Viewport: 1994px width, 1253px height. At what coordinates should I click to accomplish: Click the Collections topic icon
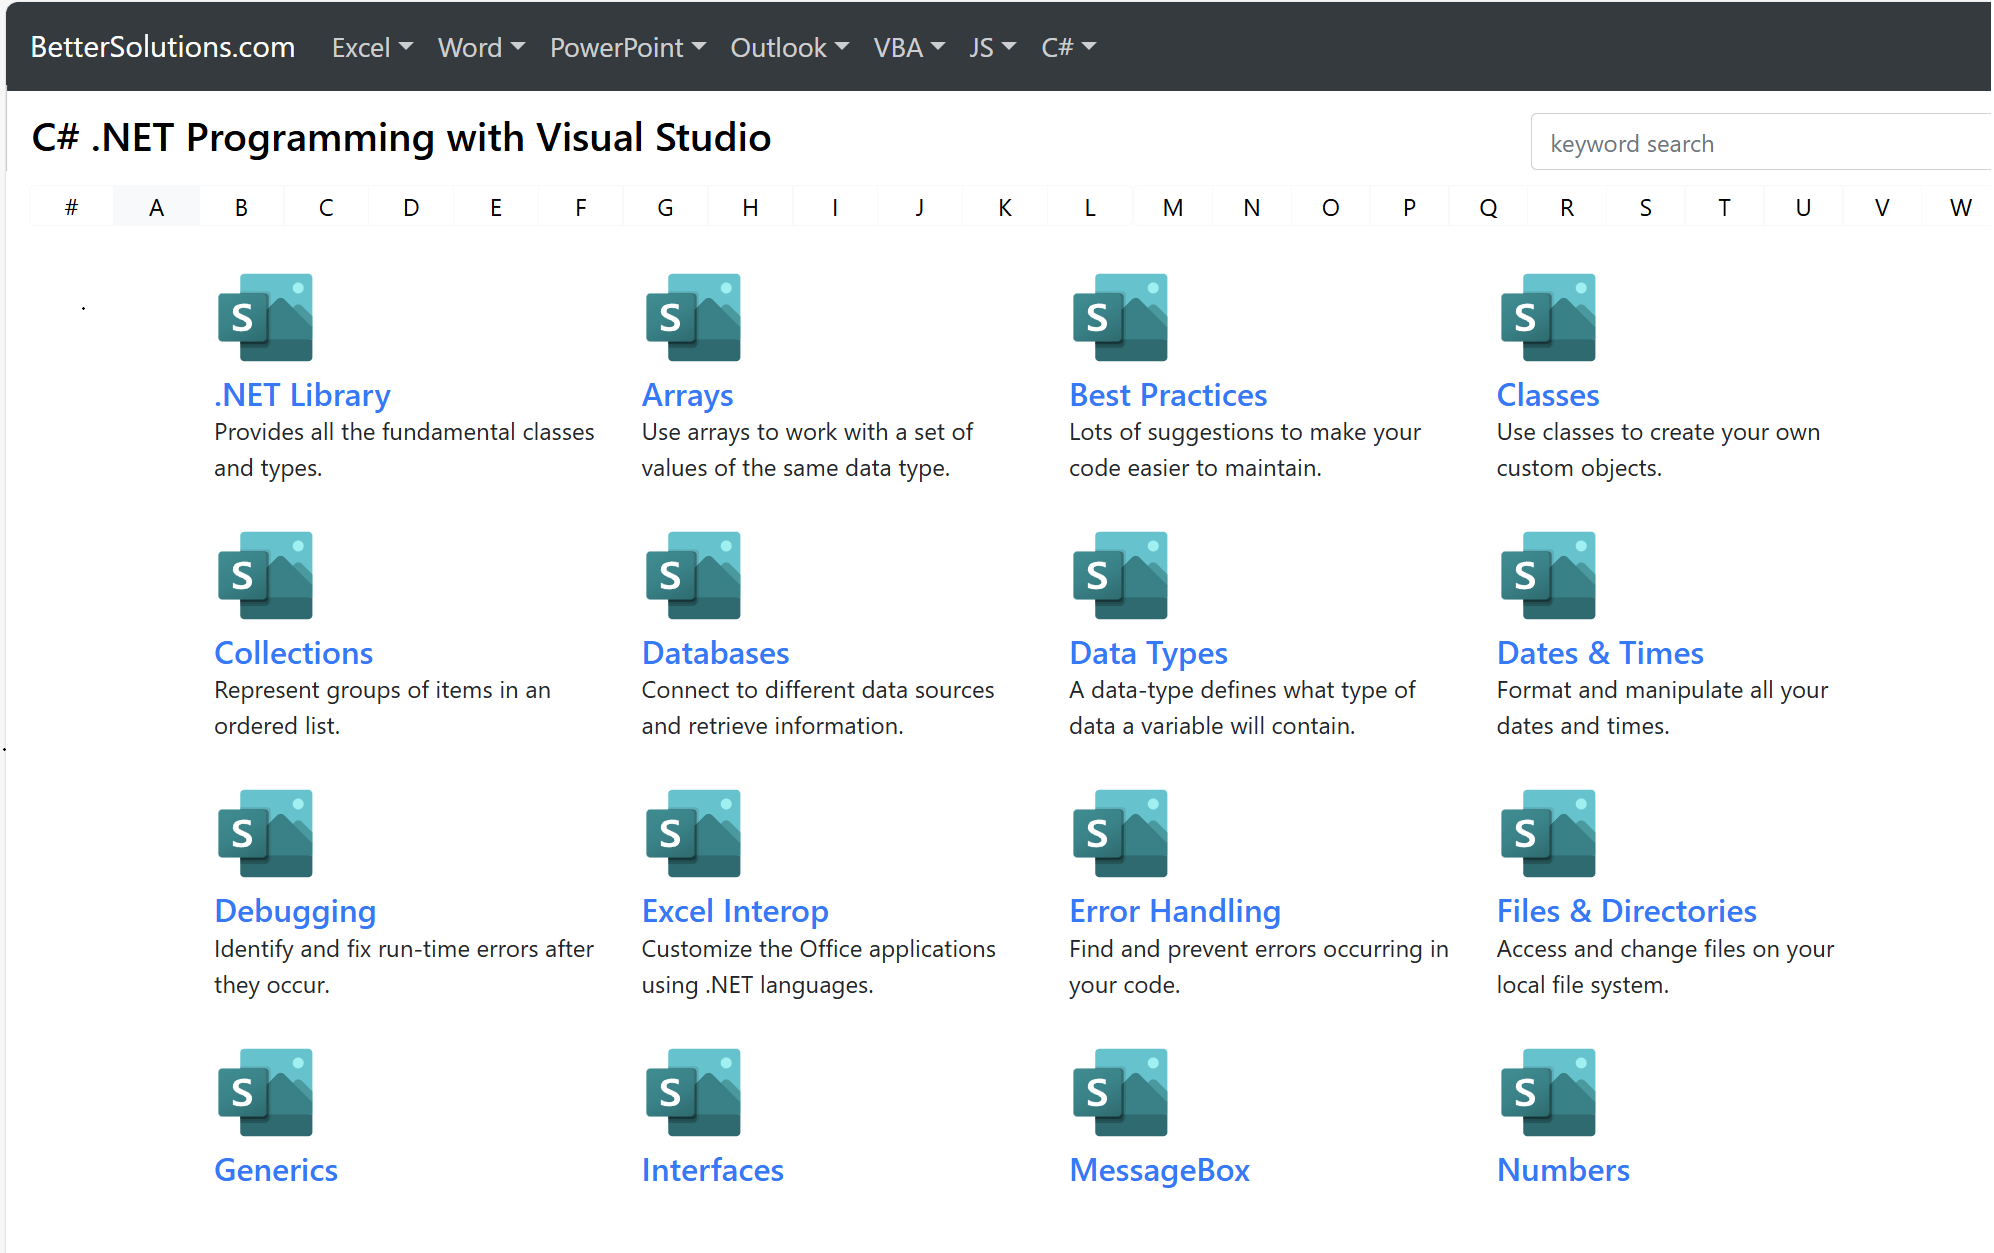(265, 575)
